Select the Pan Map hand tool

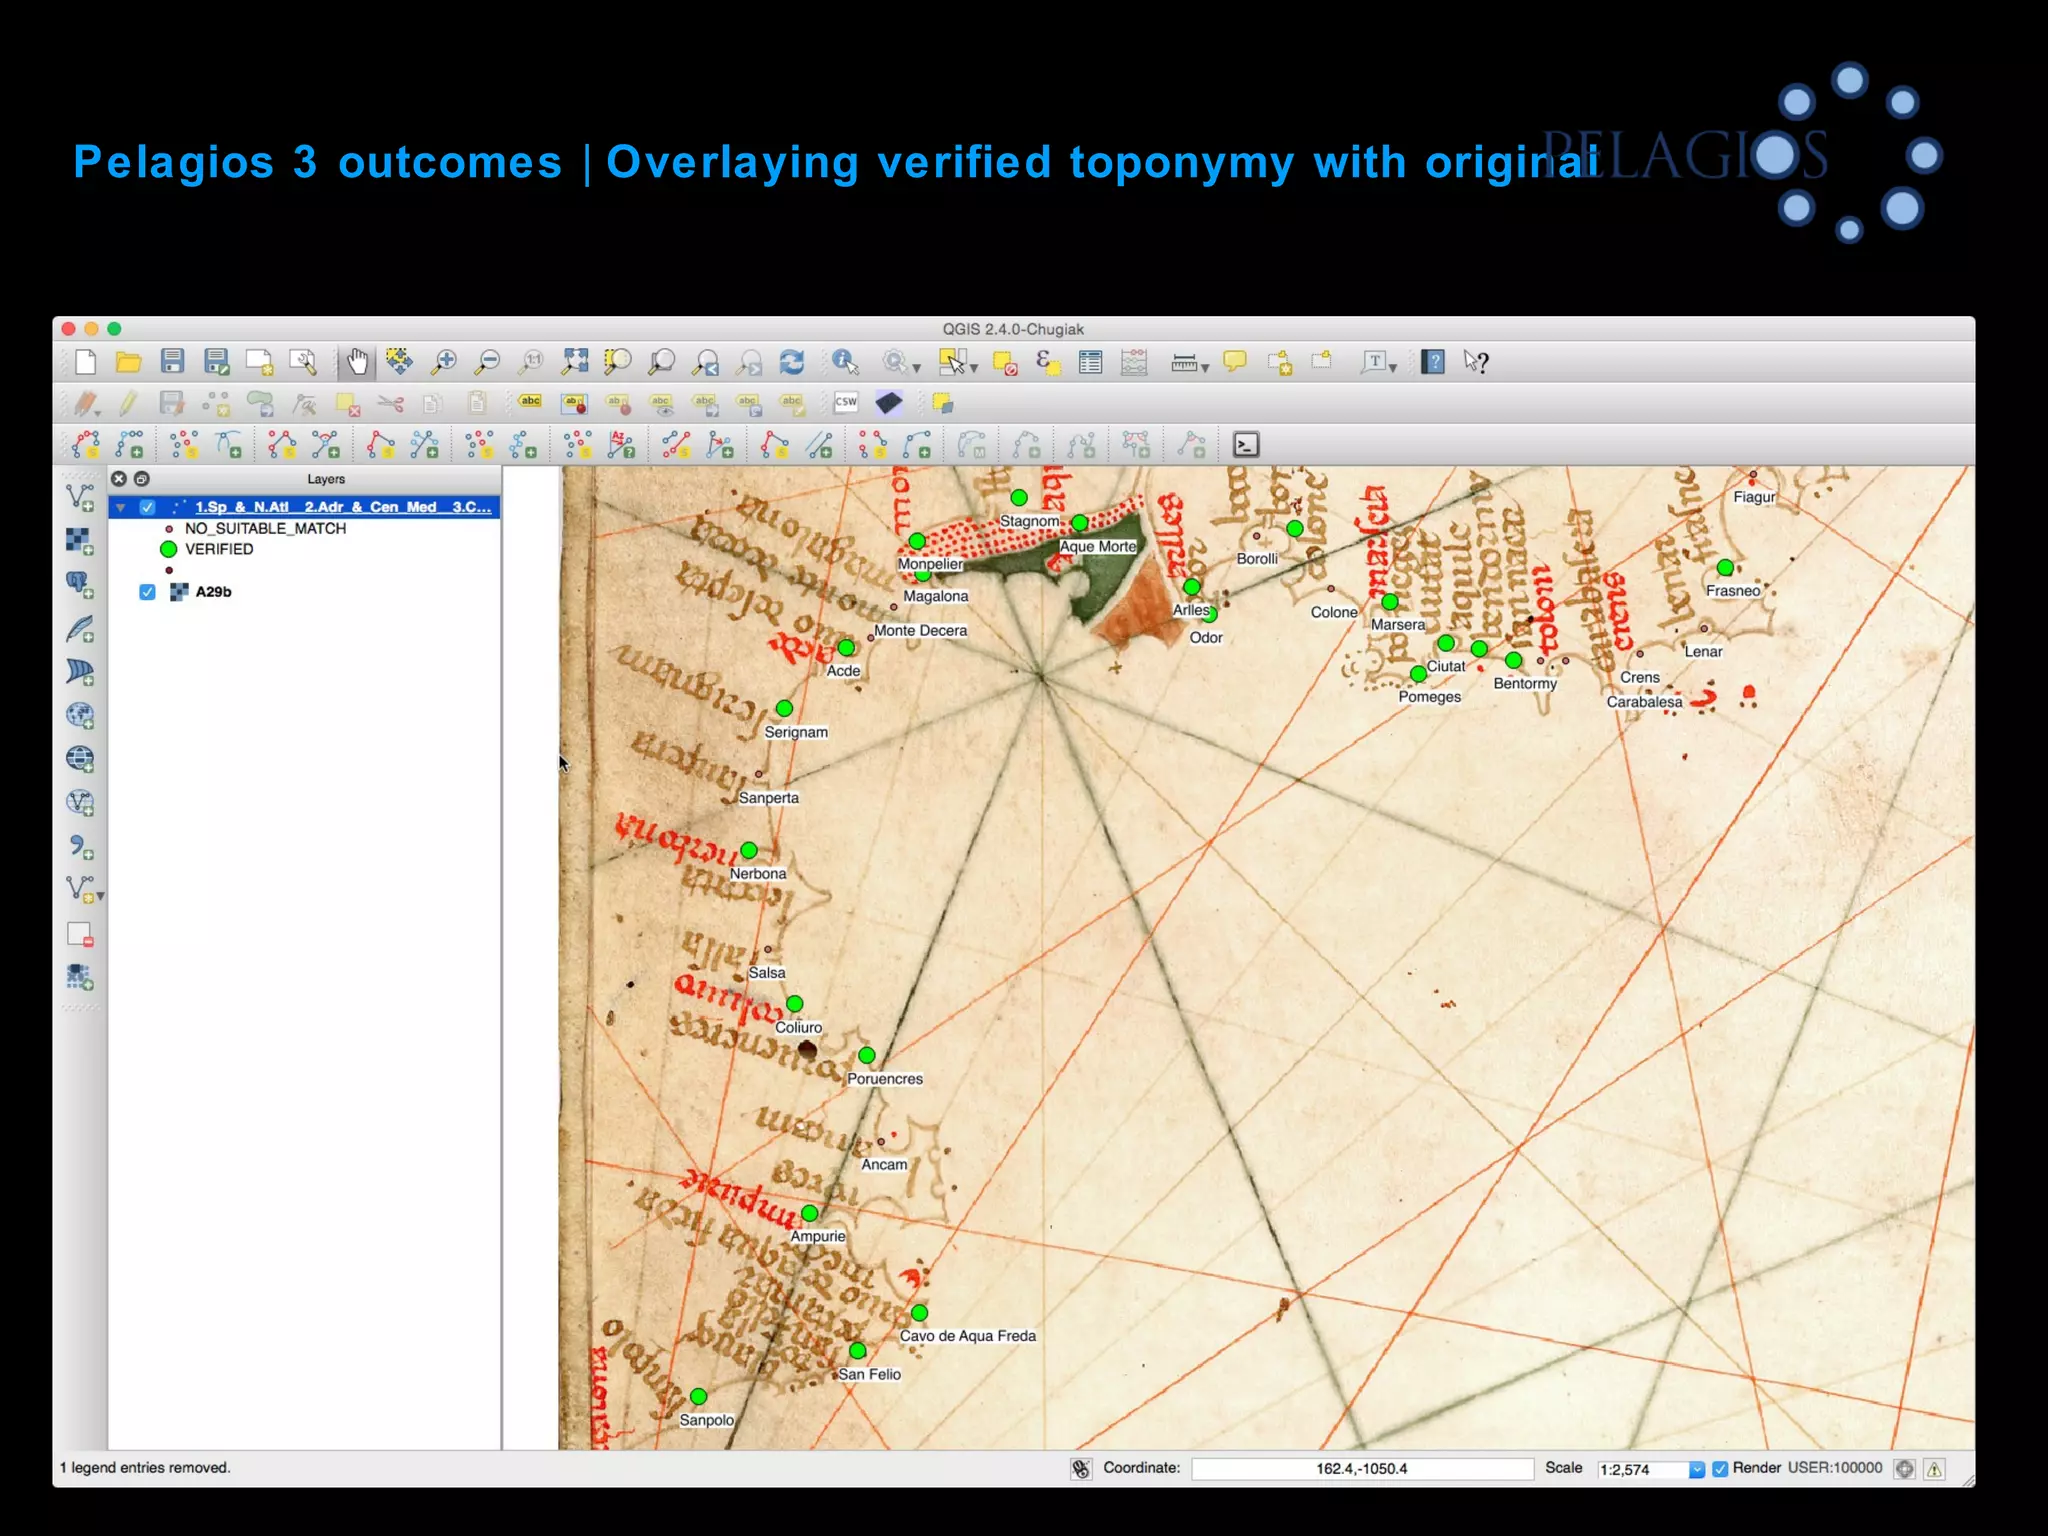356,362
